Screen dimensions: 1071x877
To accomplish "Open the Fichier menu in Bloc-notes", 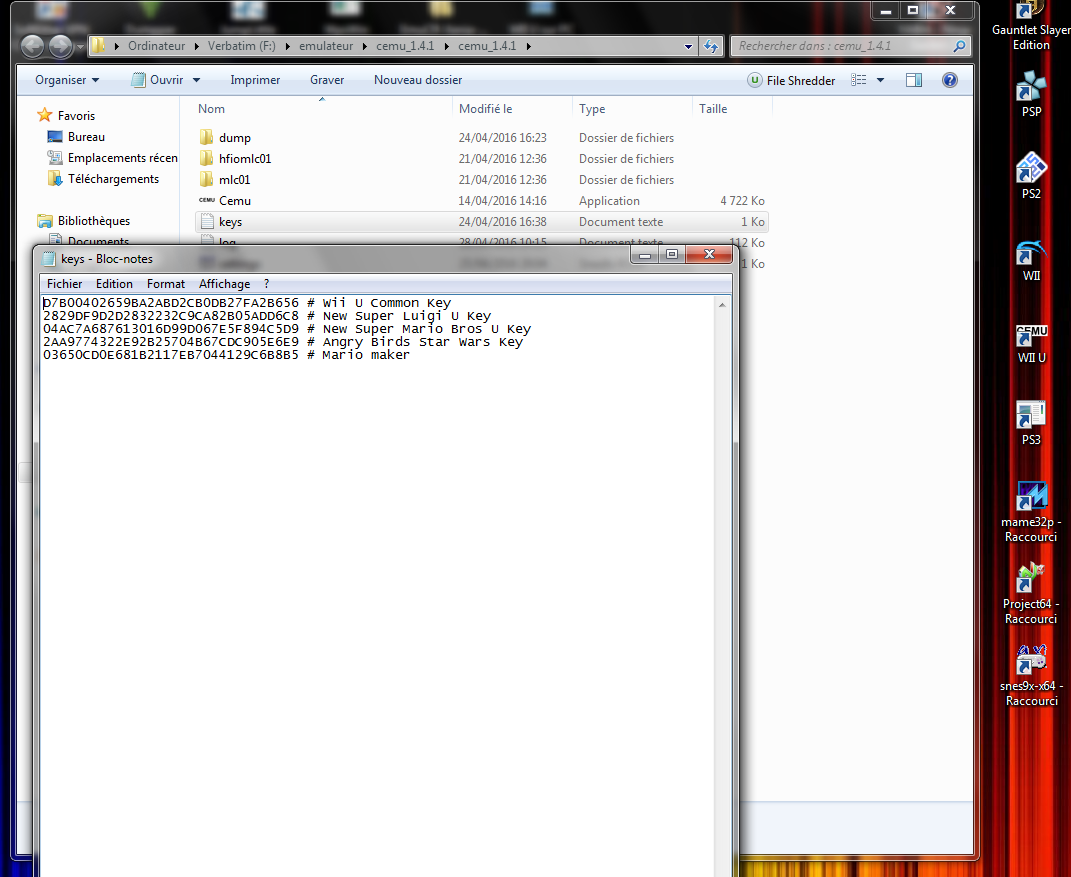I will 64,284.
